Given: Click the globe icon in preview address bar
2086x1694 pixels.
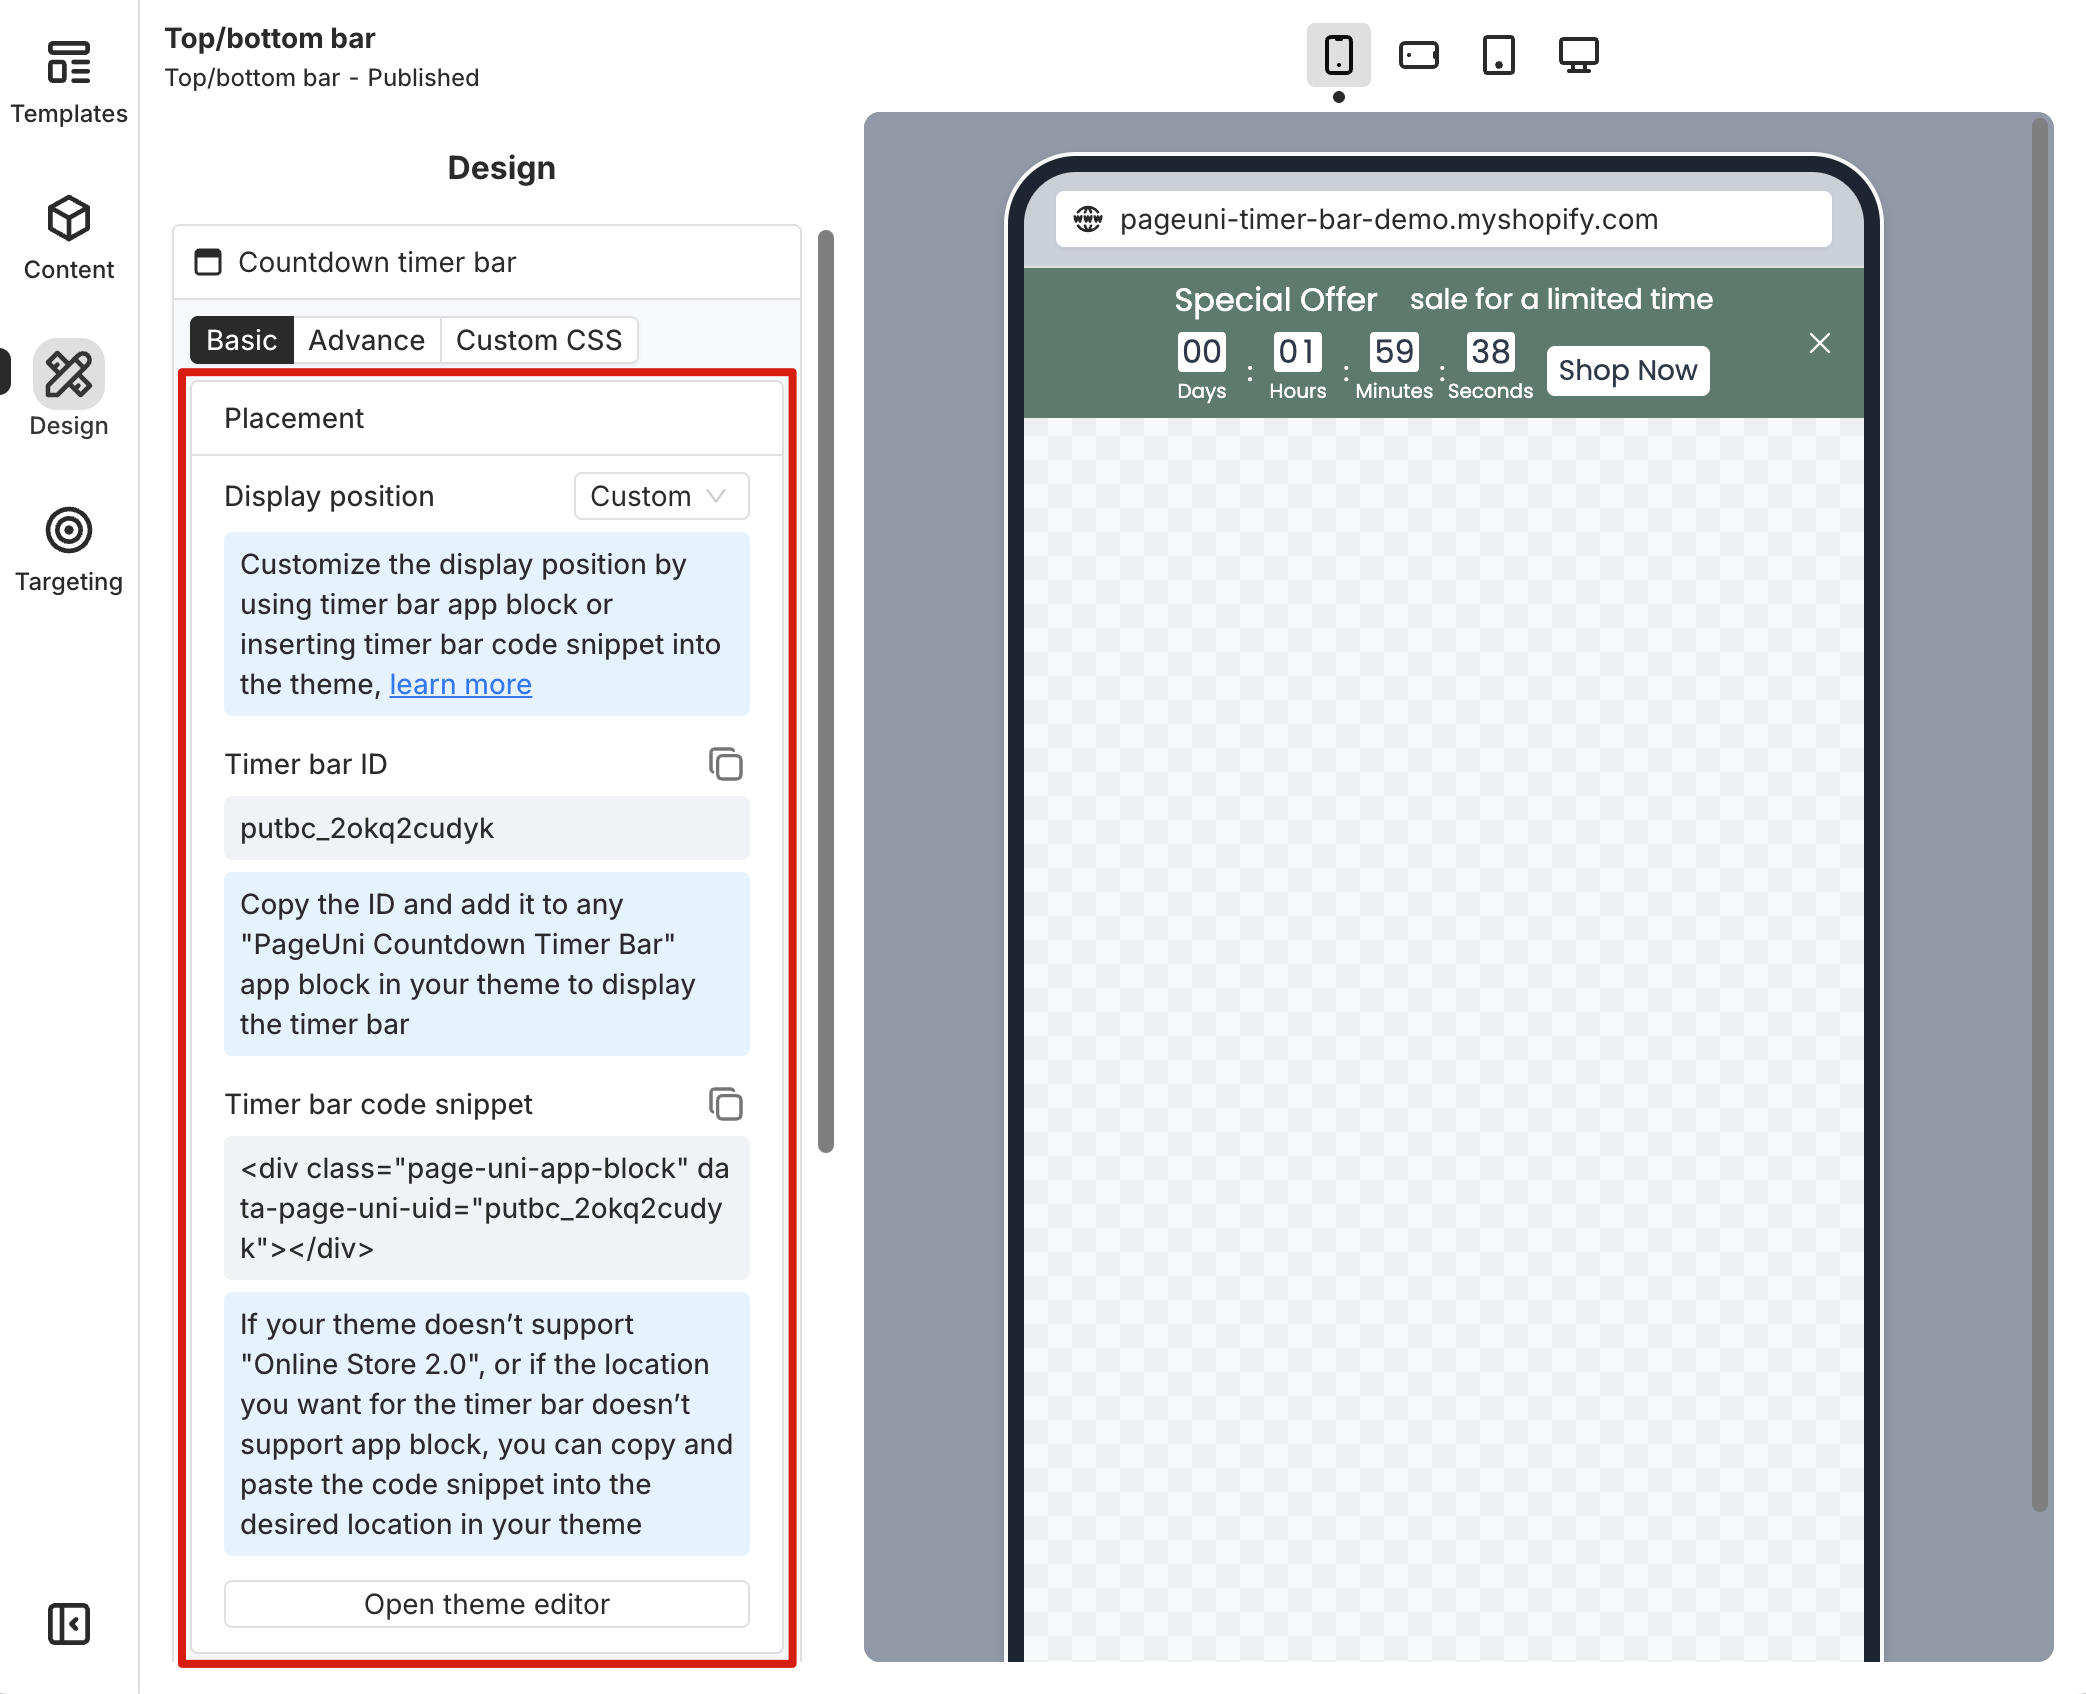Looking at the screenshot, I should tap(1088, 219).
